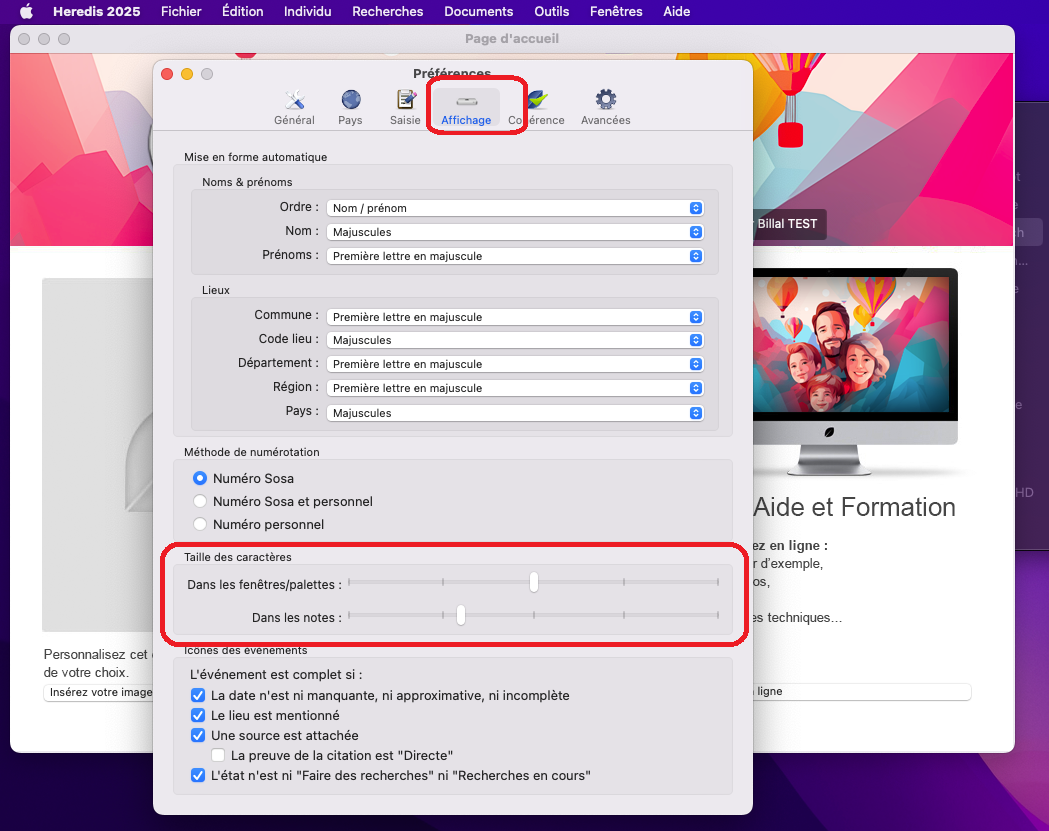This screenshot has height=831, width=1049.
Task: Click the "Dans les notes" slider handle
Action: click(461, 615)
